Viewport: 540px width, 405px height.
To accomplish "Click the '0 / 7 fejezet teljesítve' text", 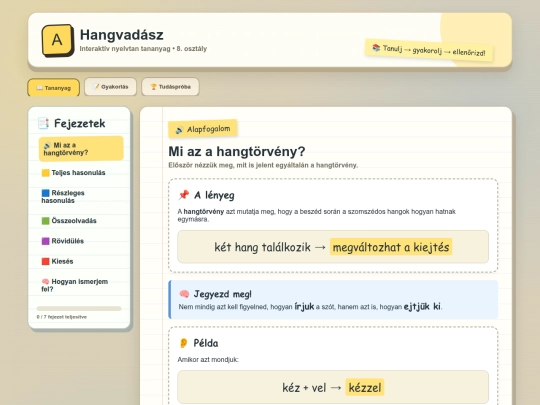I will (x=62, y=317).
